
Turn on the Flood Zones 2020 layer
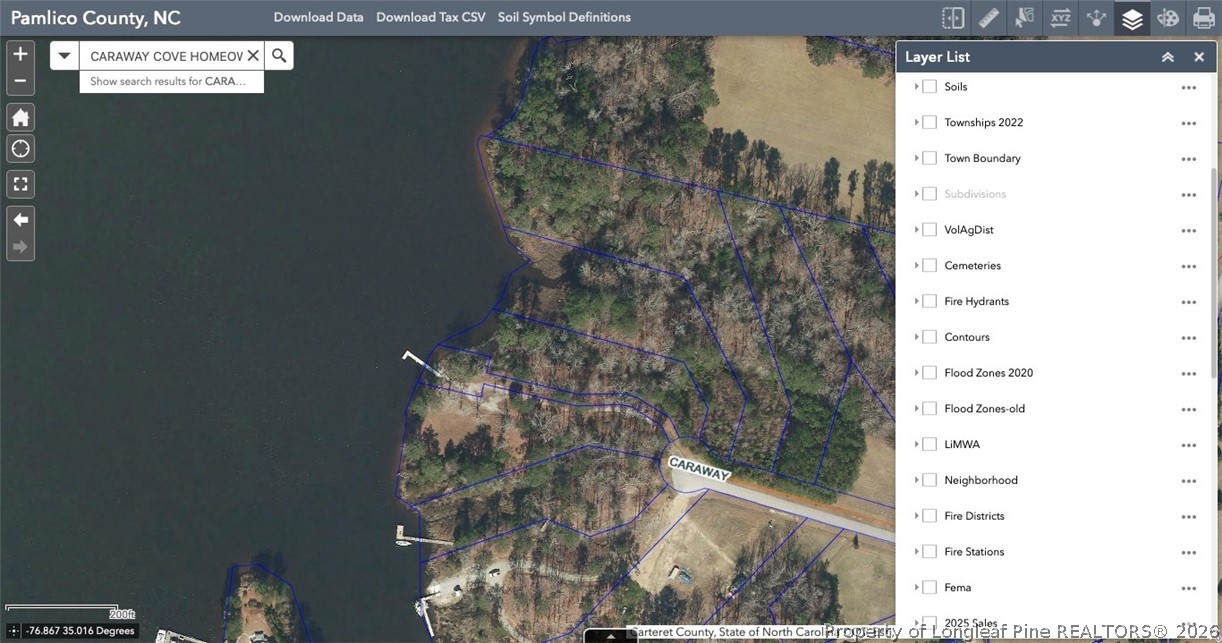(929, 373)
